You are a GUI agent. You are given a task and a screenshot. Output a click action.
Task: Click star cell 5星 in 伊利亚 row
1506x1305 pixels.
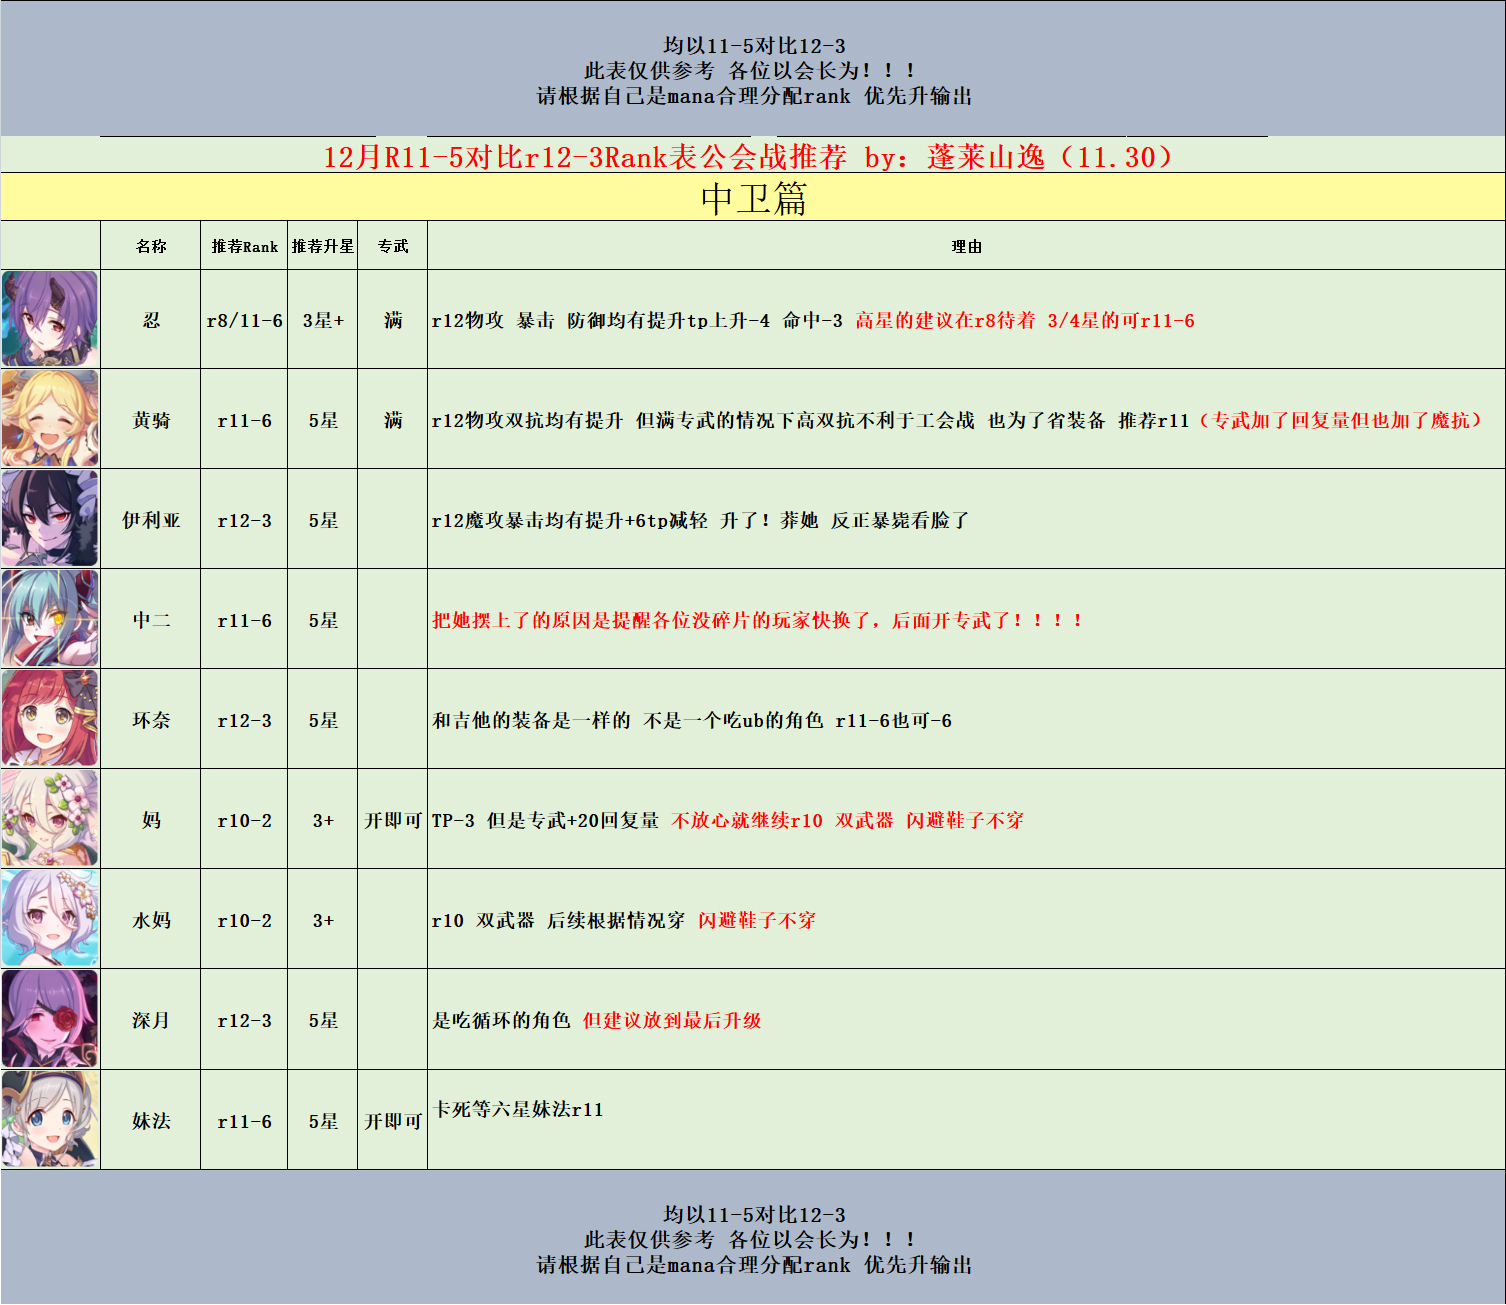323,520
